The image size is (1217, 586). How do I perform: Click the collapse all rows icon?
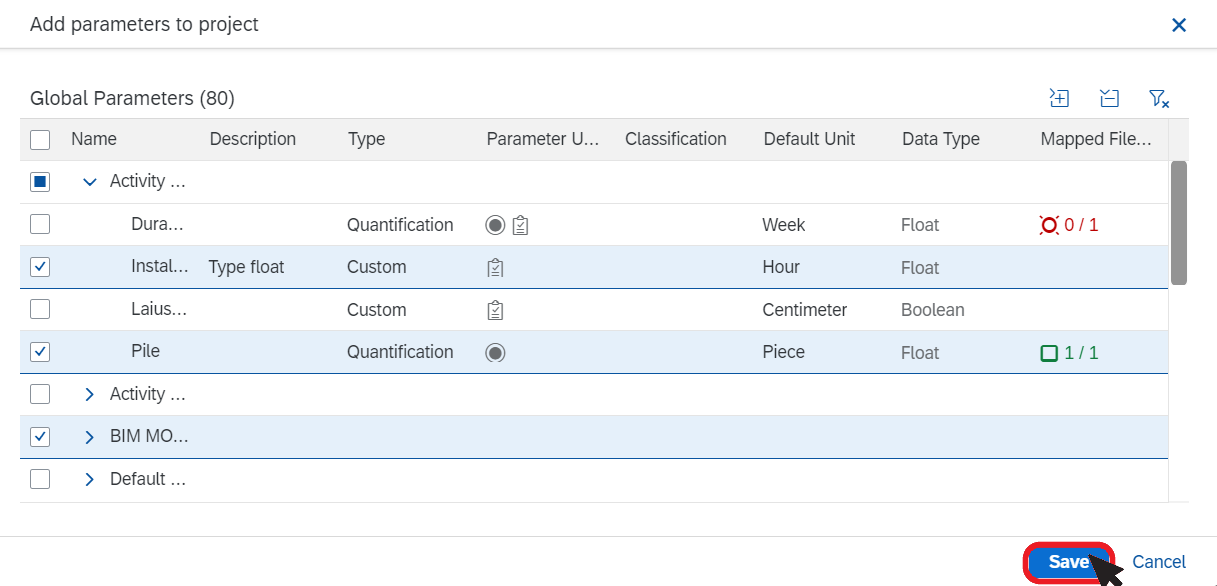pos(1108,98)
